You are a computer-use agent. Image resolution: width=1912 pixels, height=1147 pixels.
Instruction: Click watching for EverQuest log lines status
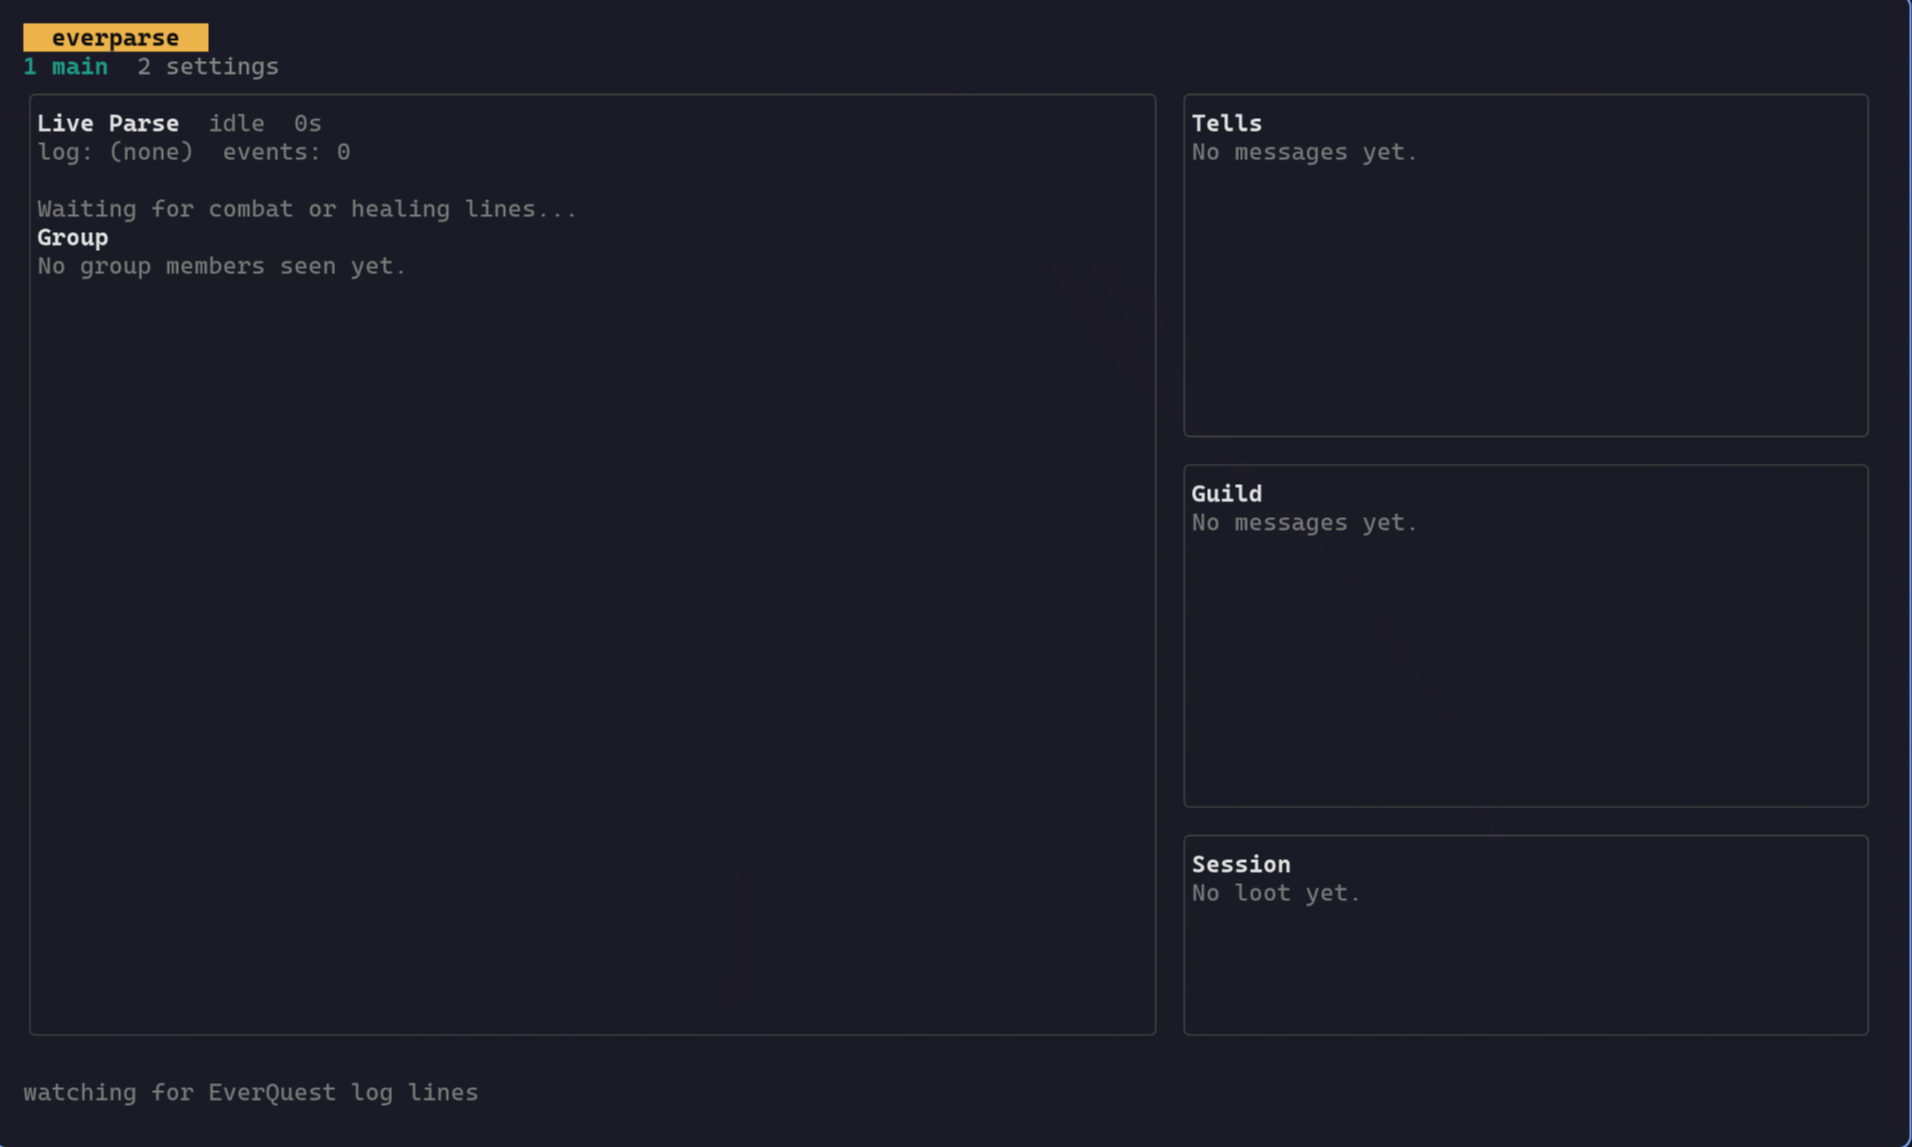point(251,1092)
